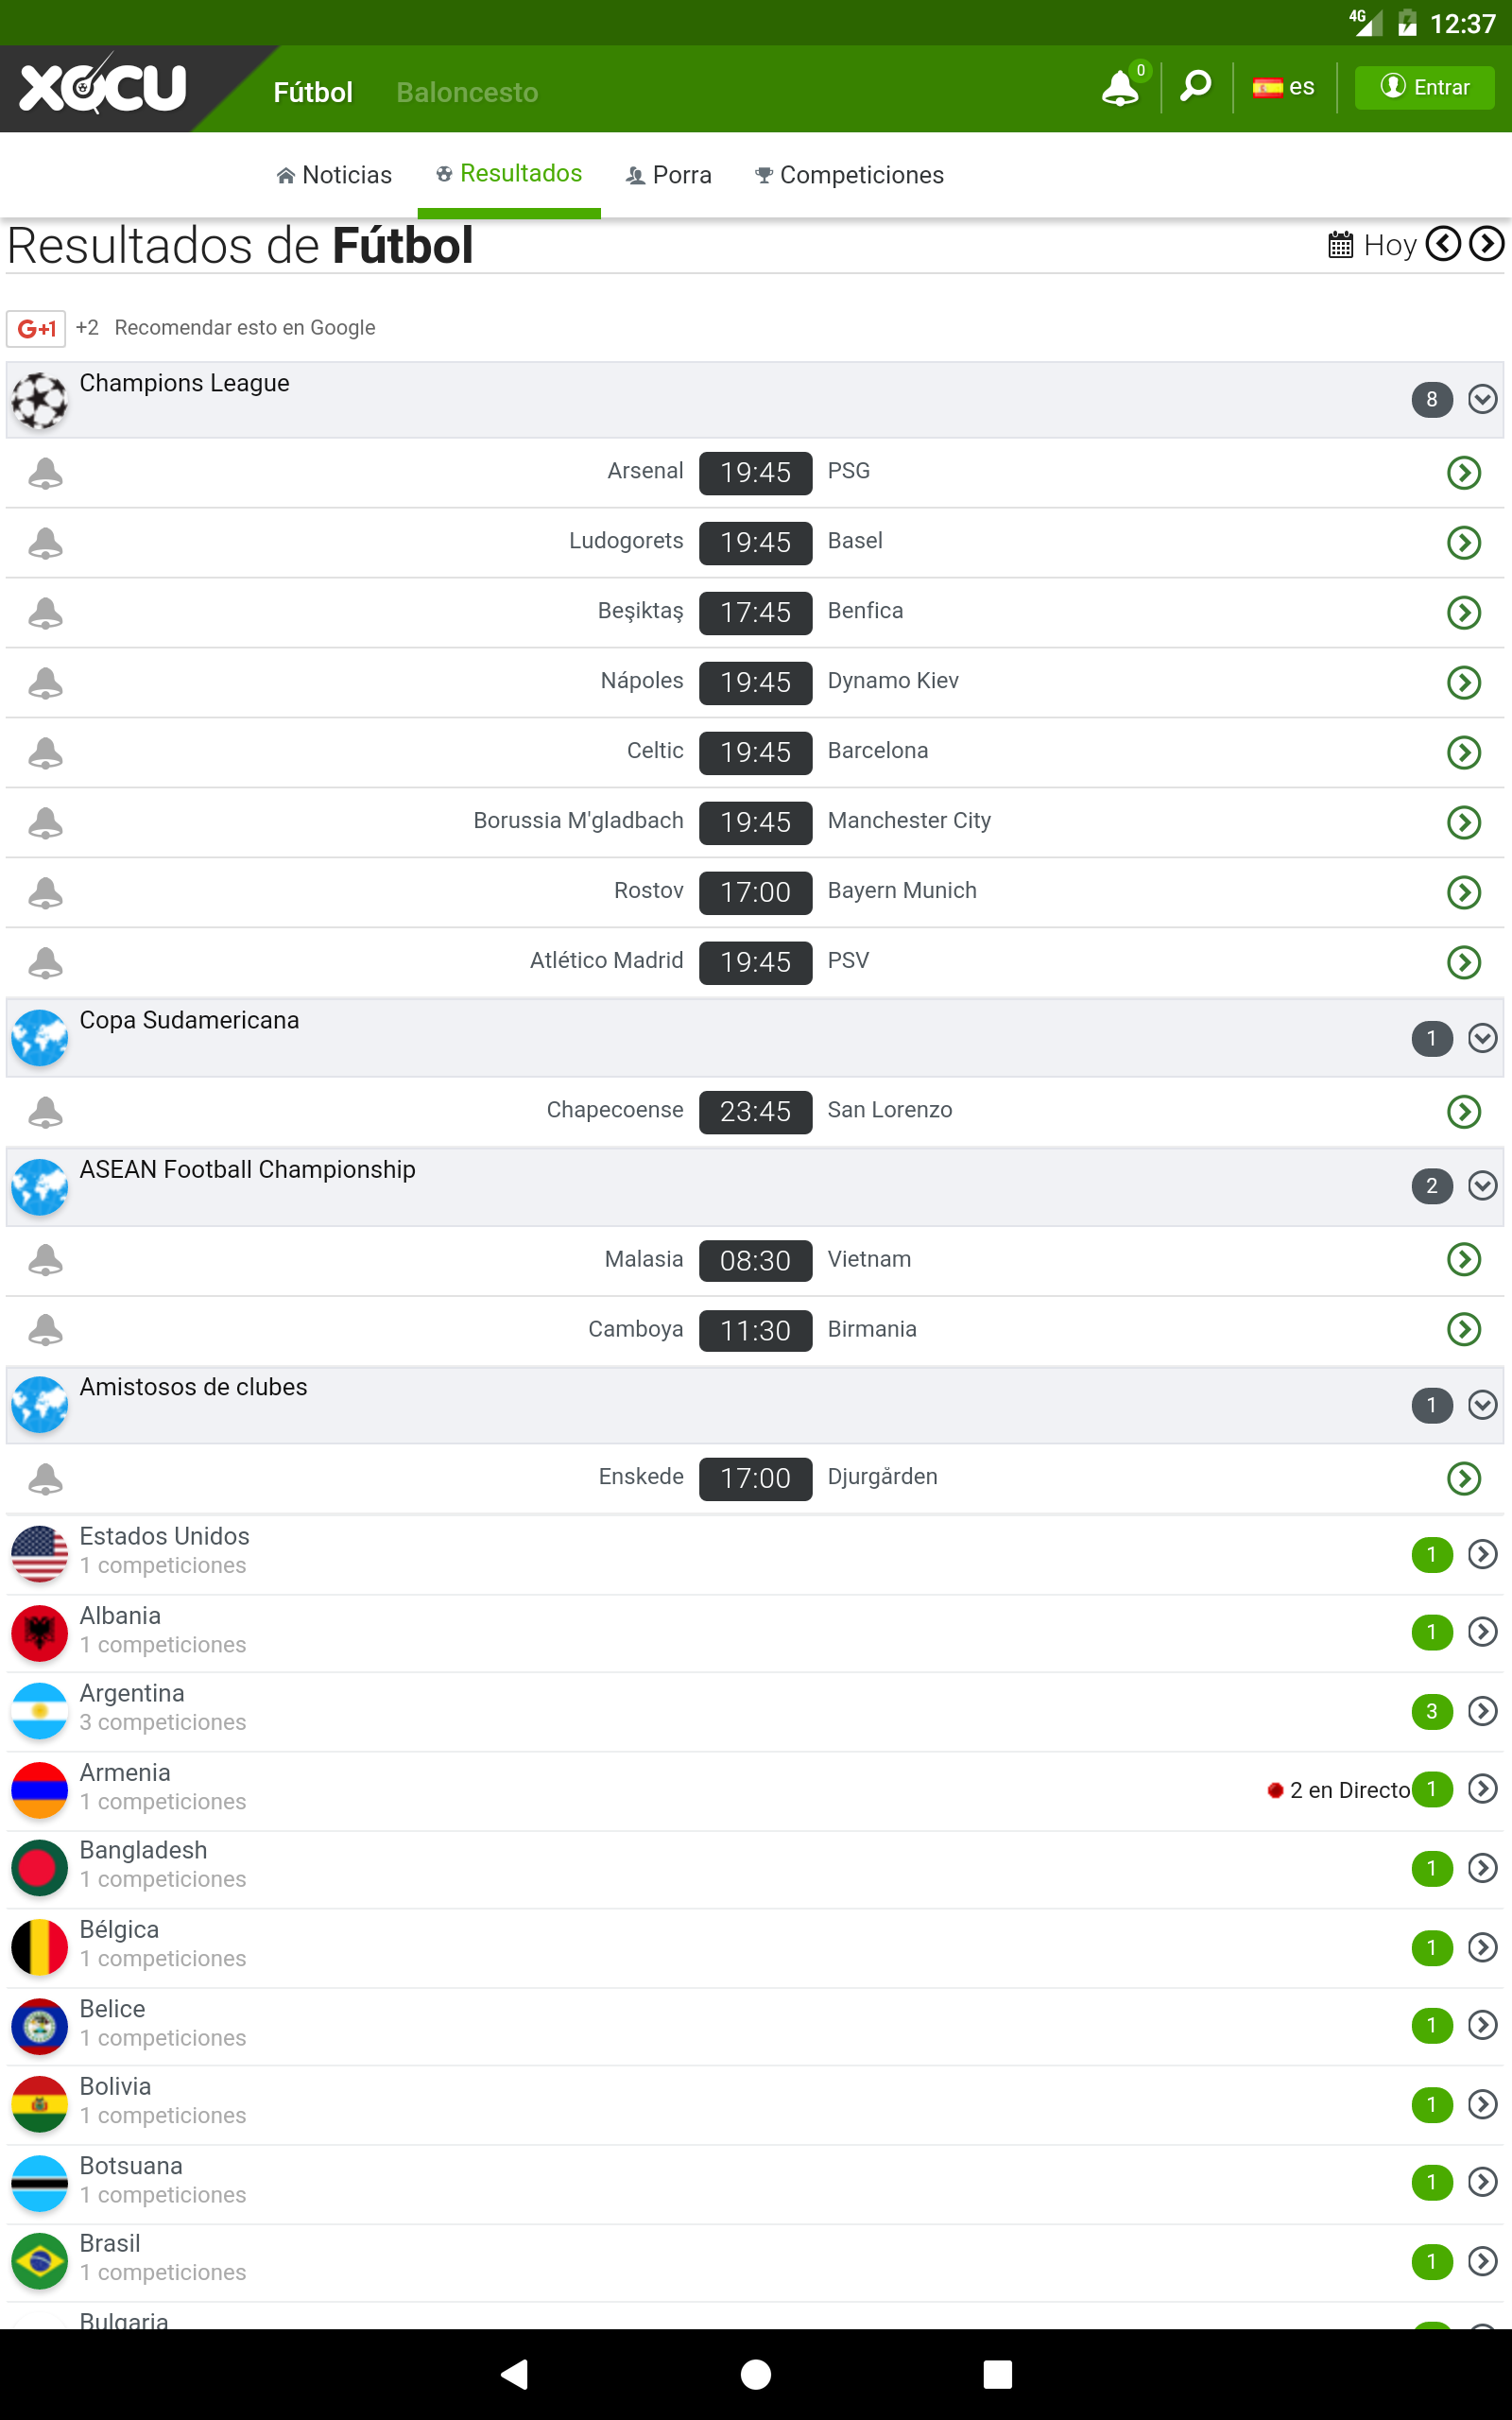Open the search magnifier icon
1512x2420 pixels.
click(1195, 87)
